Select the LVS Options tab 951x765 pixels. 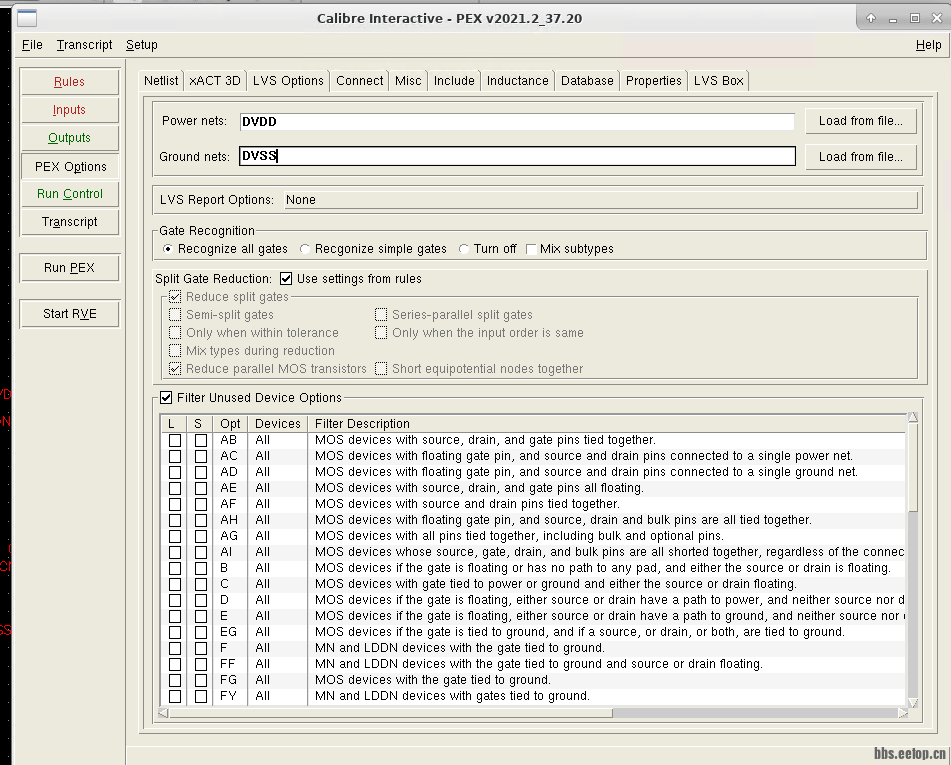(x=288, y=81)
